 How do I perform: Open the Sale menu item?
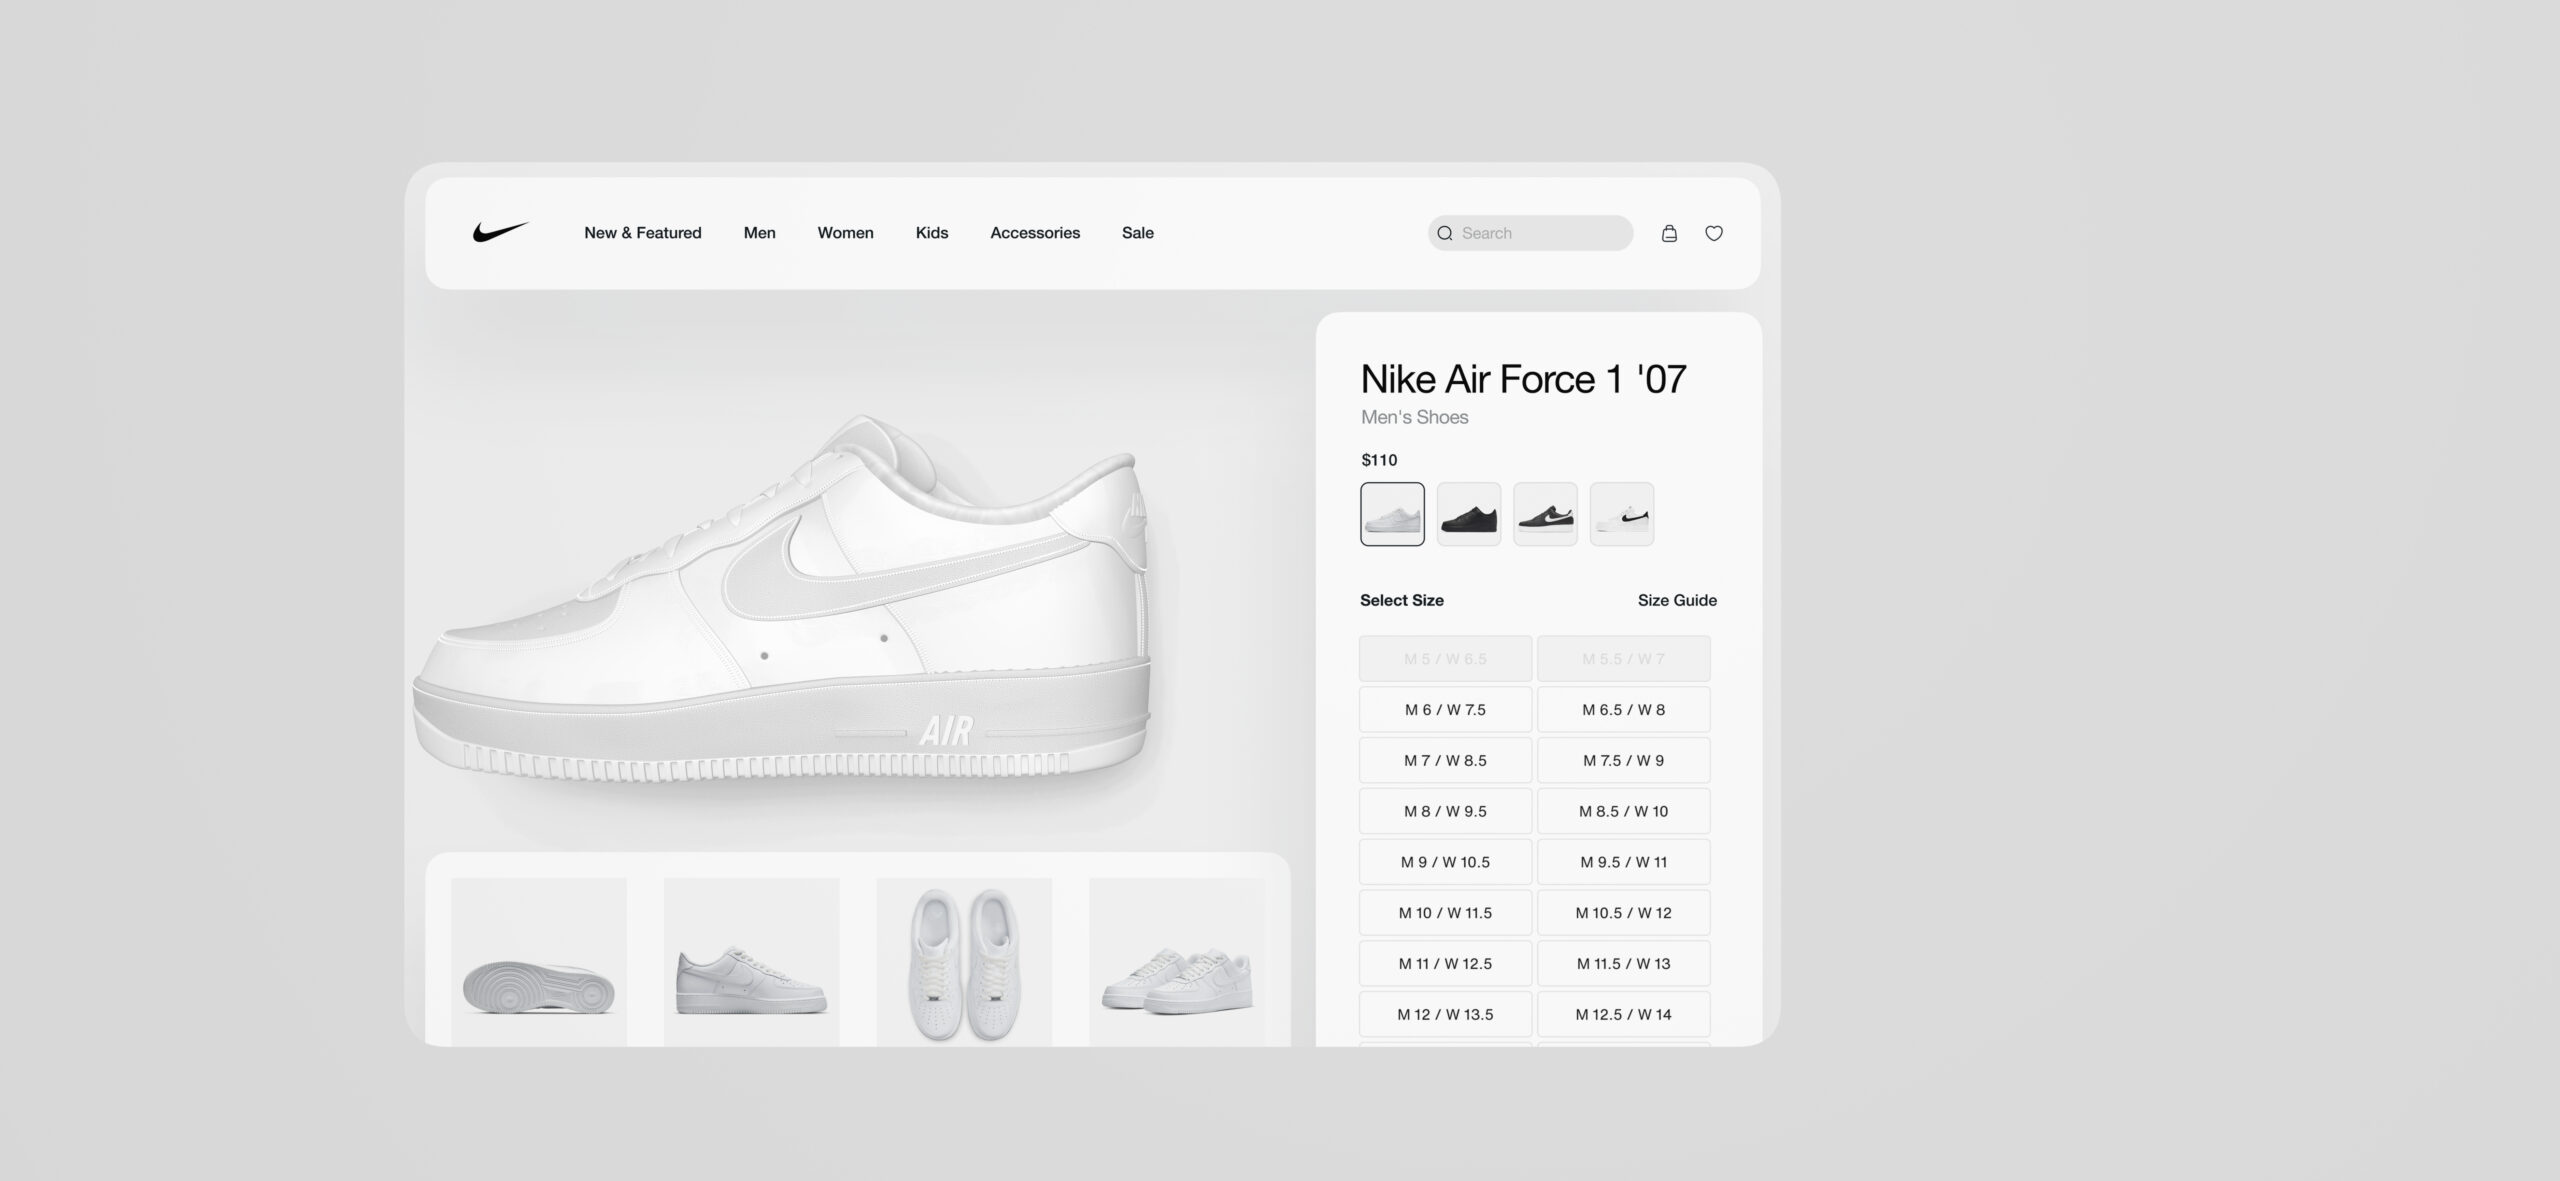1138,233
